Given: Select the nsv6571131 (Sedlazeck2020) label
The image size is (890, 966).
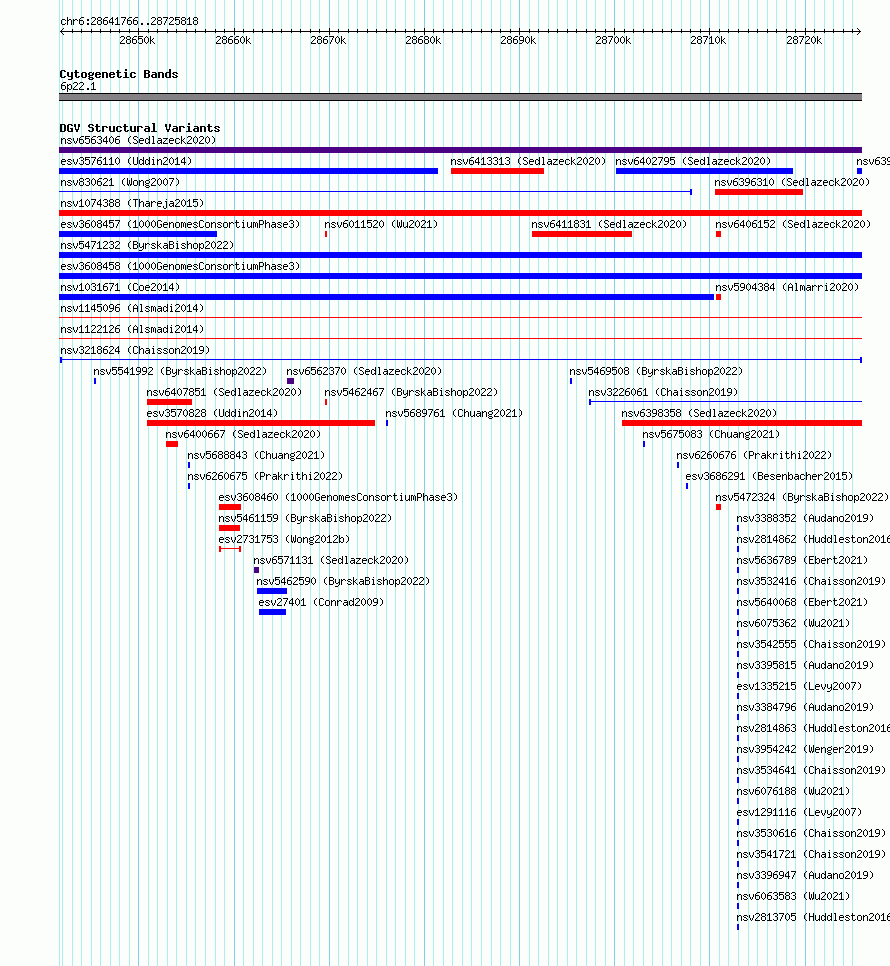Looking at the screenshot, I should tap(331, 560).
